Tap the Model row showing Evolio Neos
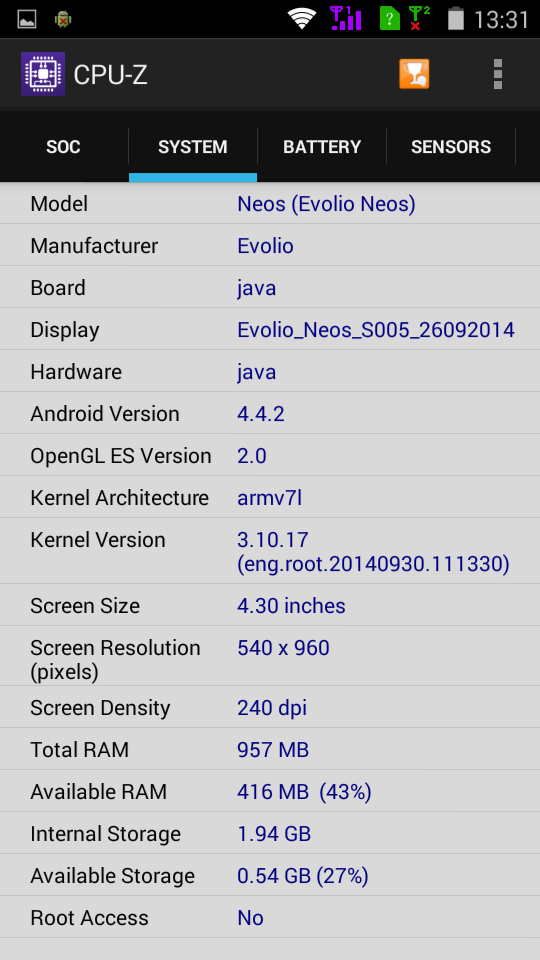The image size is (540, 960). (270, 203)
